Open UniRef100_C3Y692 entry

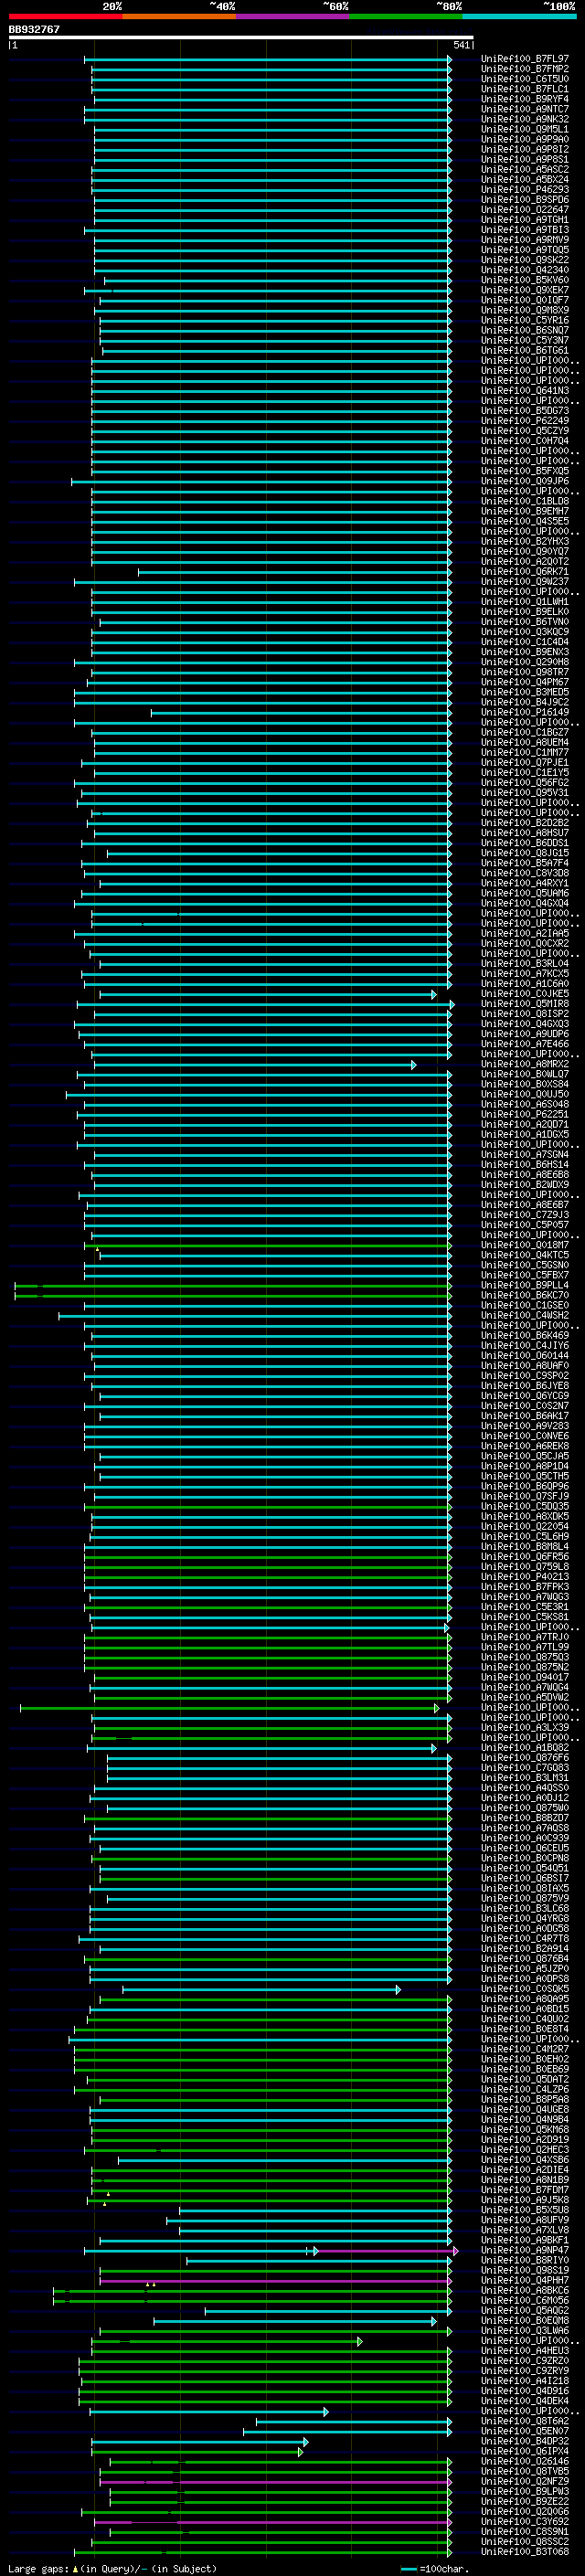pyautogui.click(x=524, y=2520)
